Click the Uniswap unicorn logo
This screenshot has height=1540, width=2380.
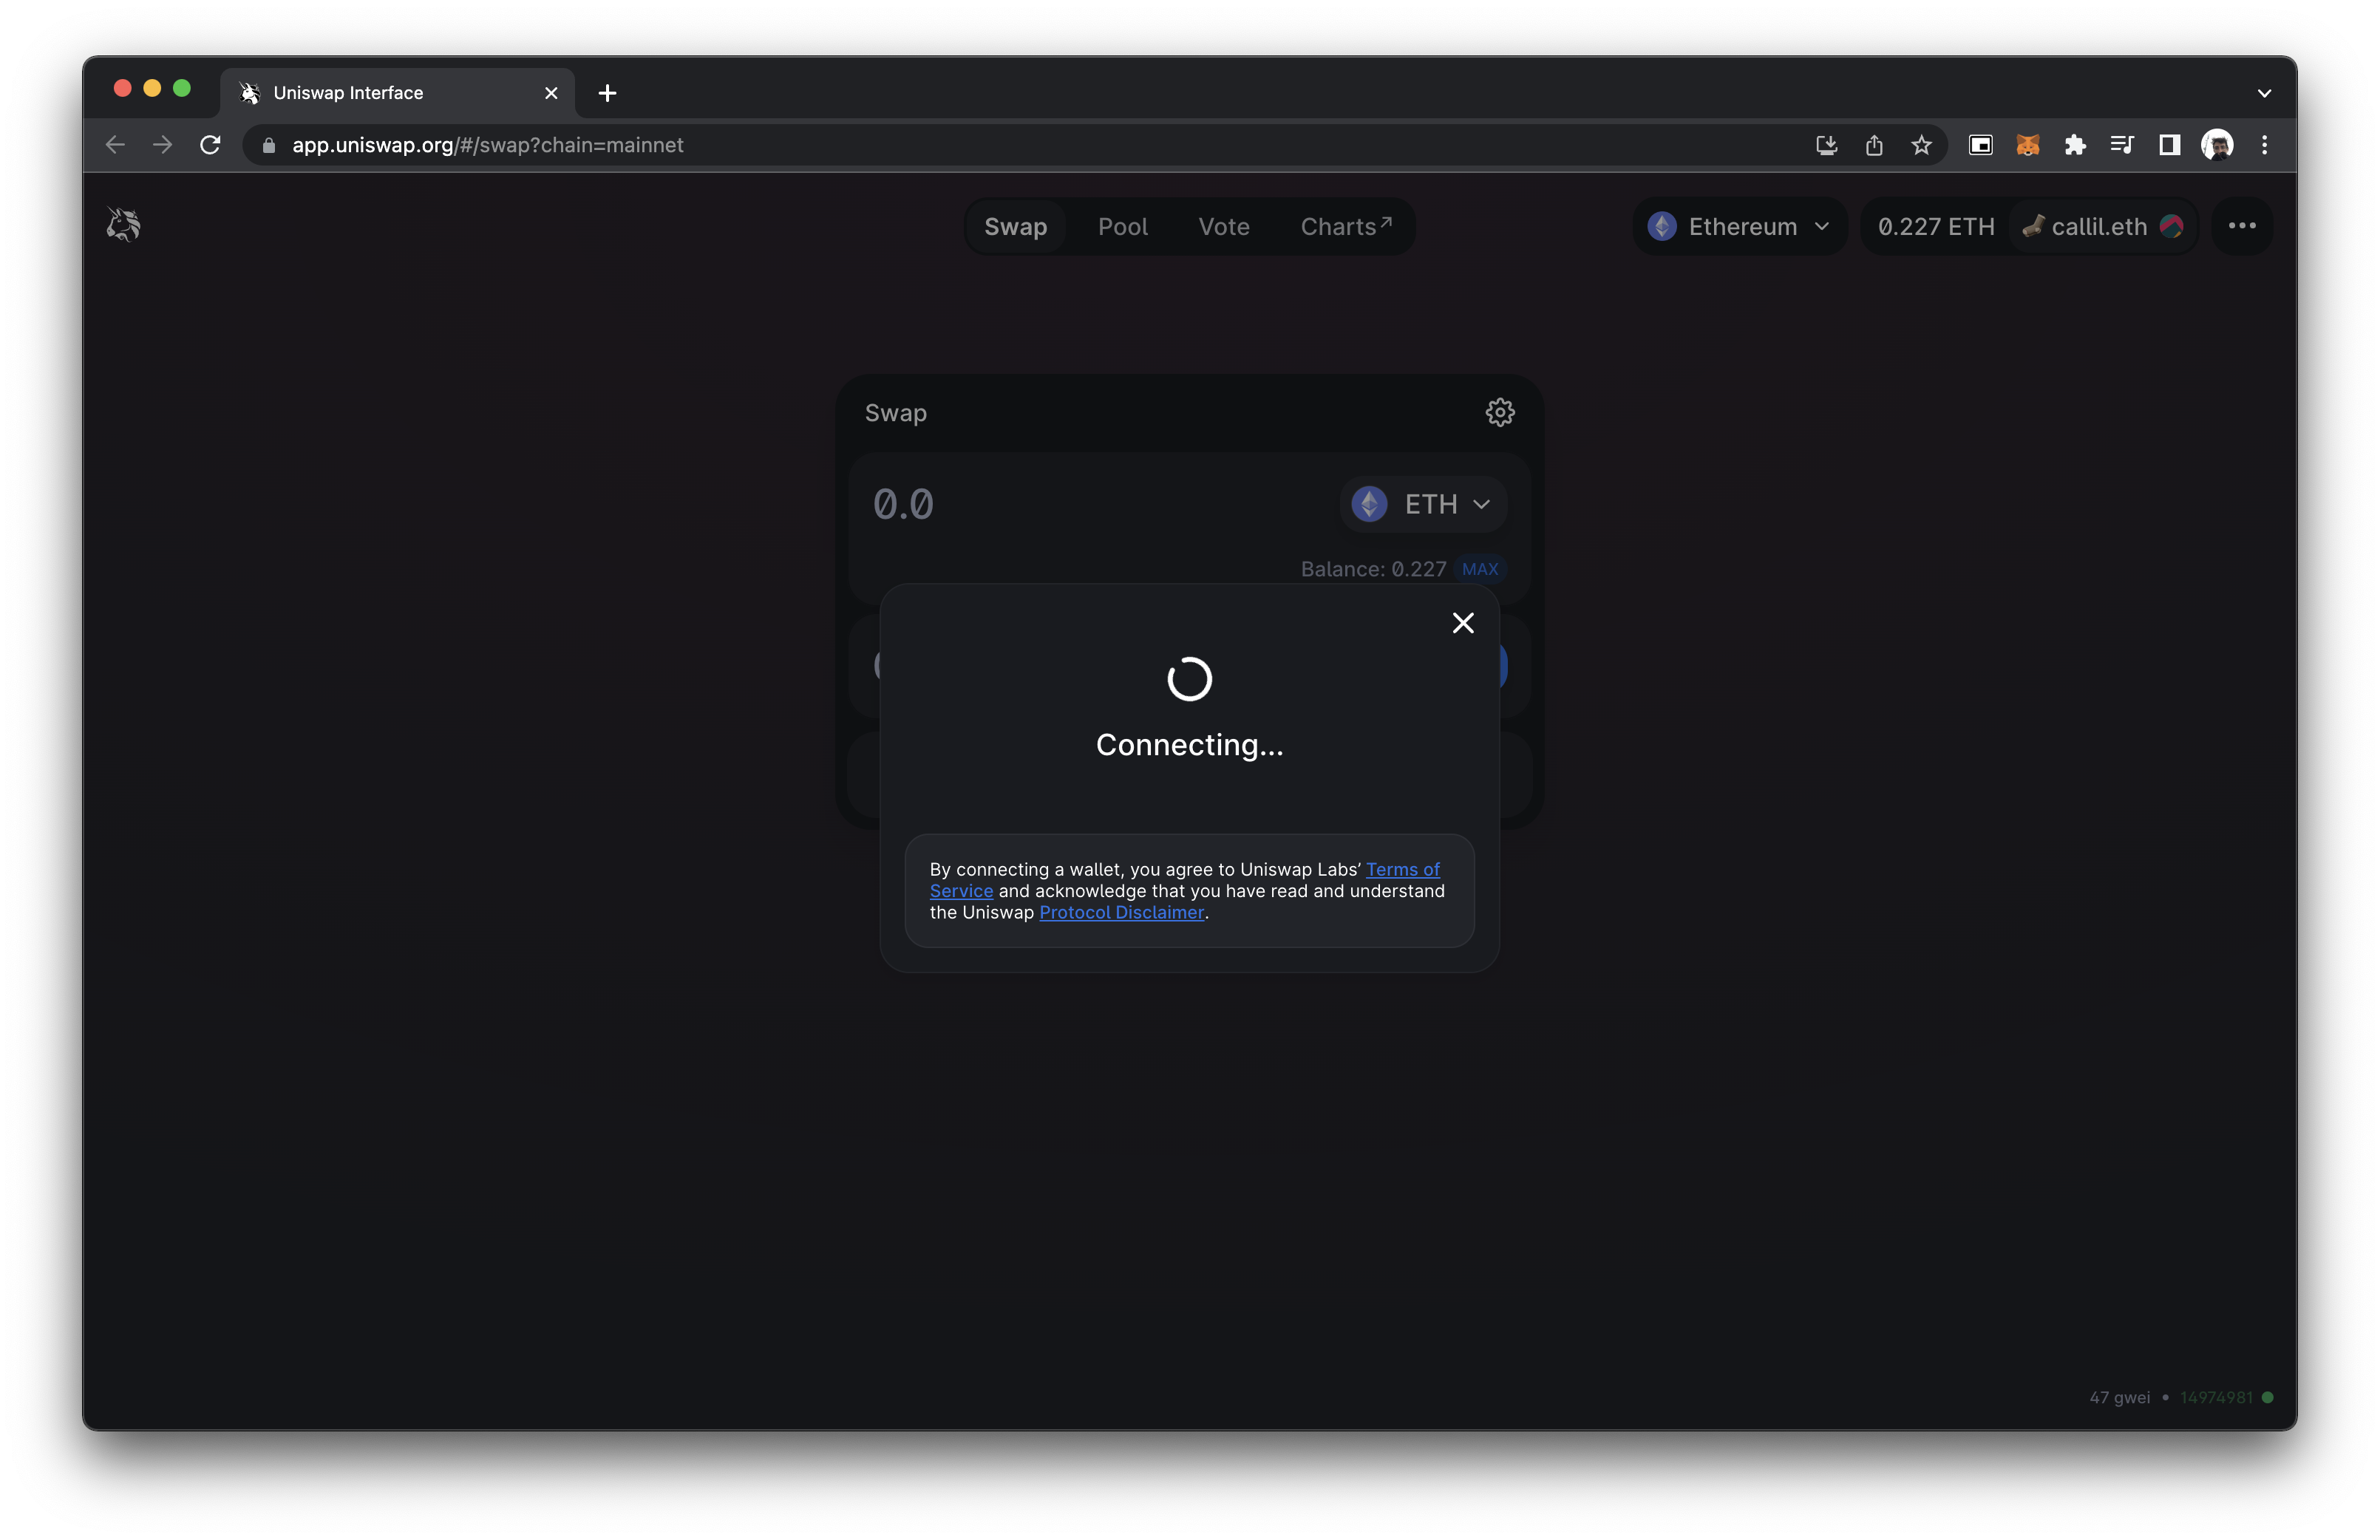(x=124, y=225)
